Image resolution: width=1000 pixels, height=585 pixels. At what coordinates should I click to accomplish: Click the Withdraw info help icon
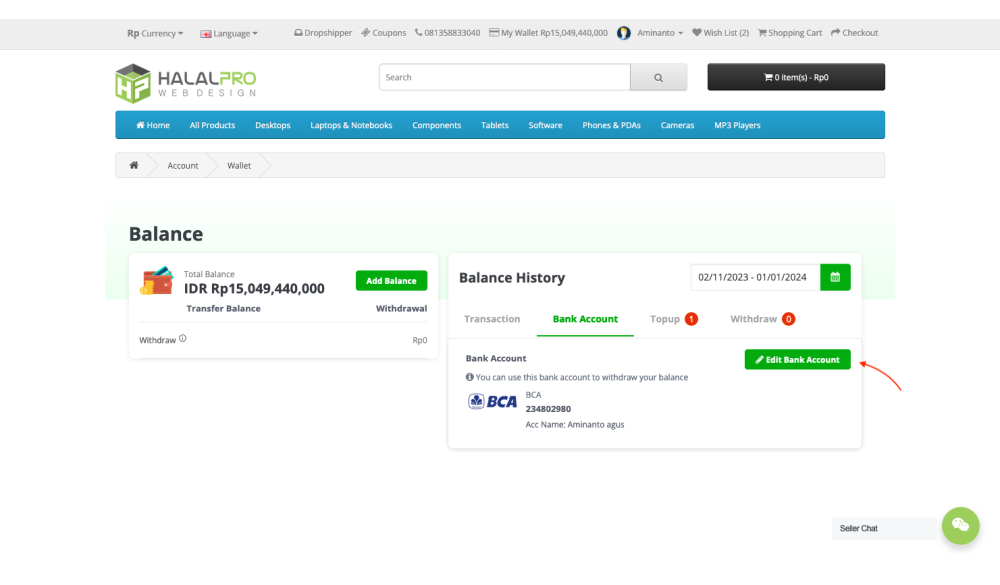click(x=183, y=339)
